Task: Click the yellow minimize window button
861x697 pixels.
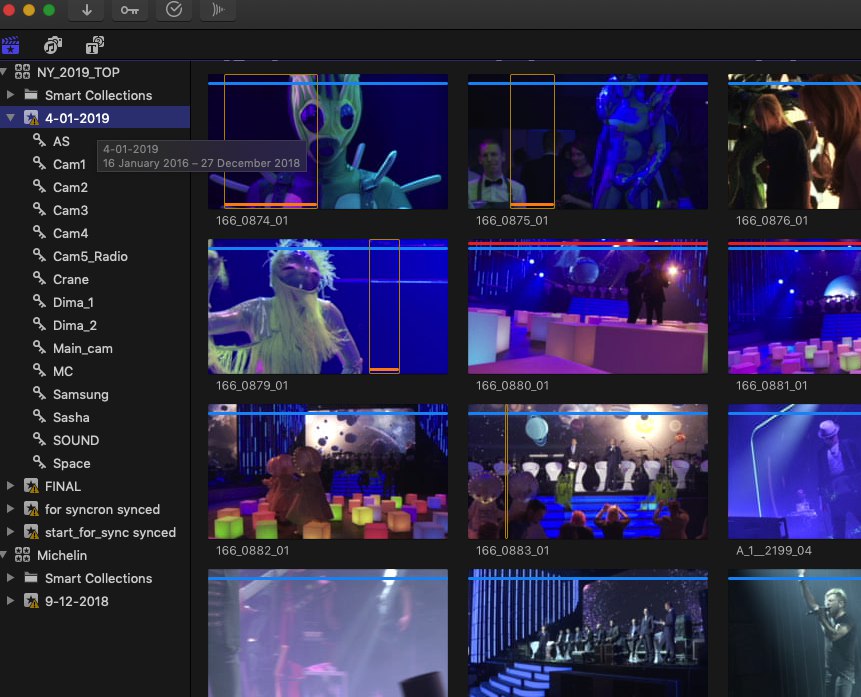Action: pos(29,10)
